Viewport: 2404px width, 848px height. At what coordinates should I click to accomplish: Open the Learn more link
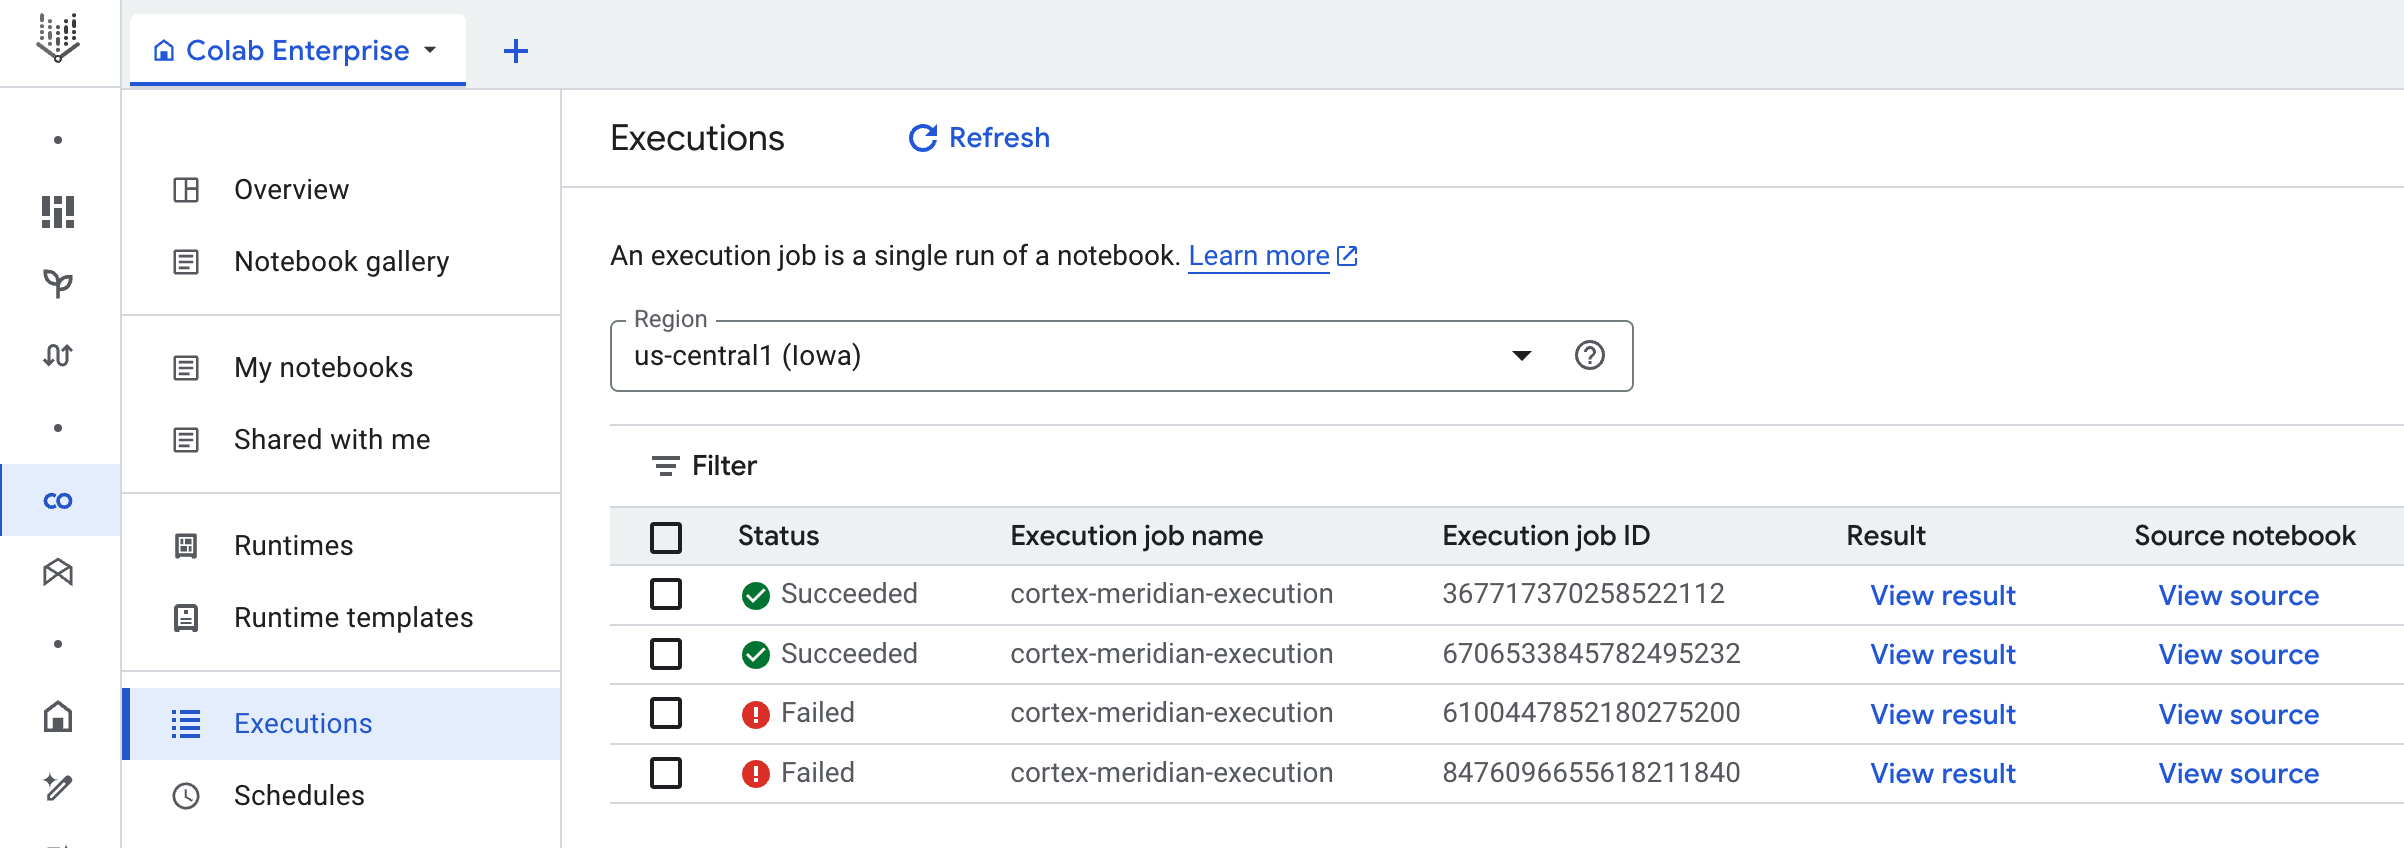(1259, 256)
